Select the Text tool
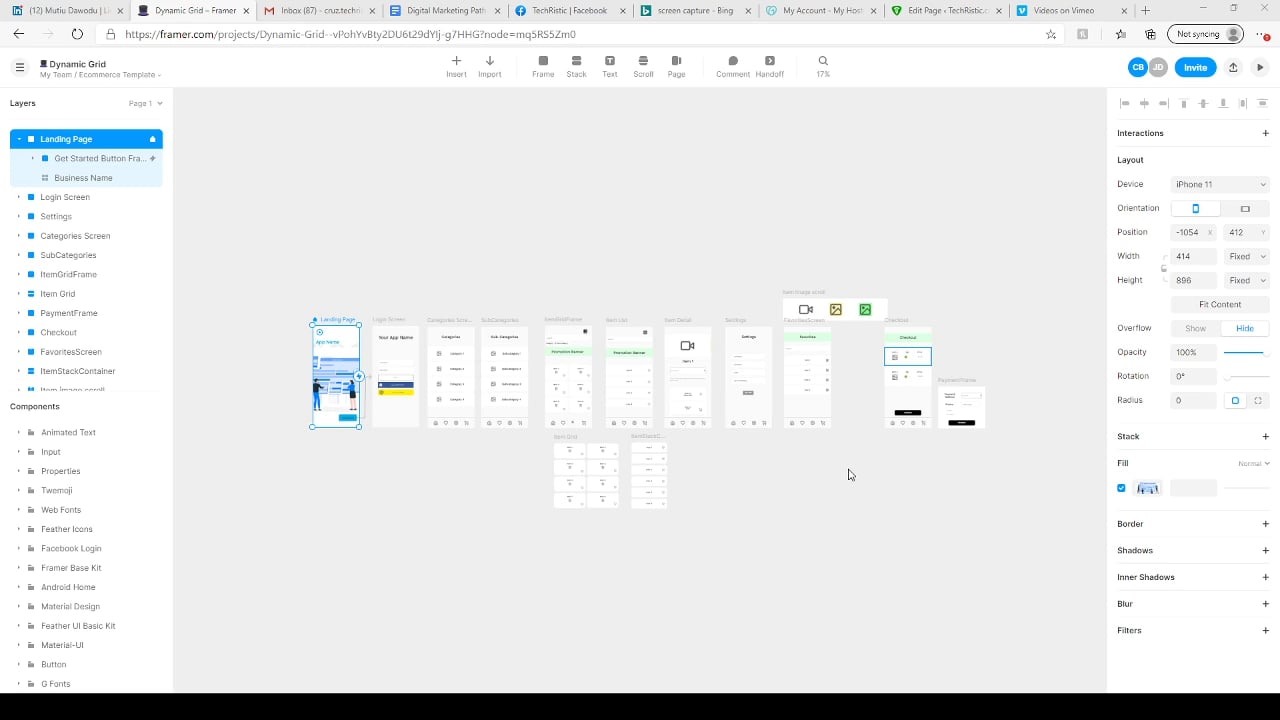 click(609, 66)
